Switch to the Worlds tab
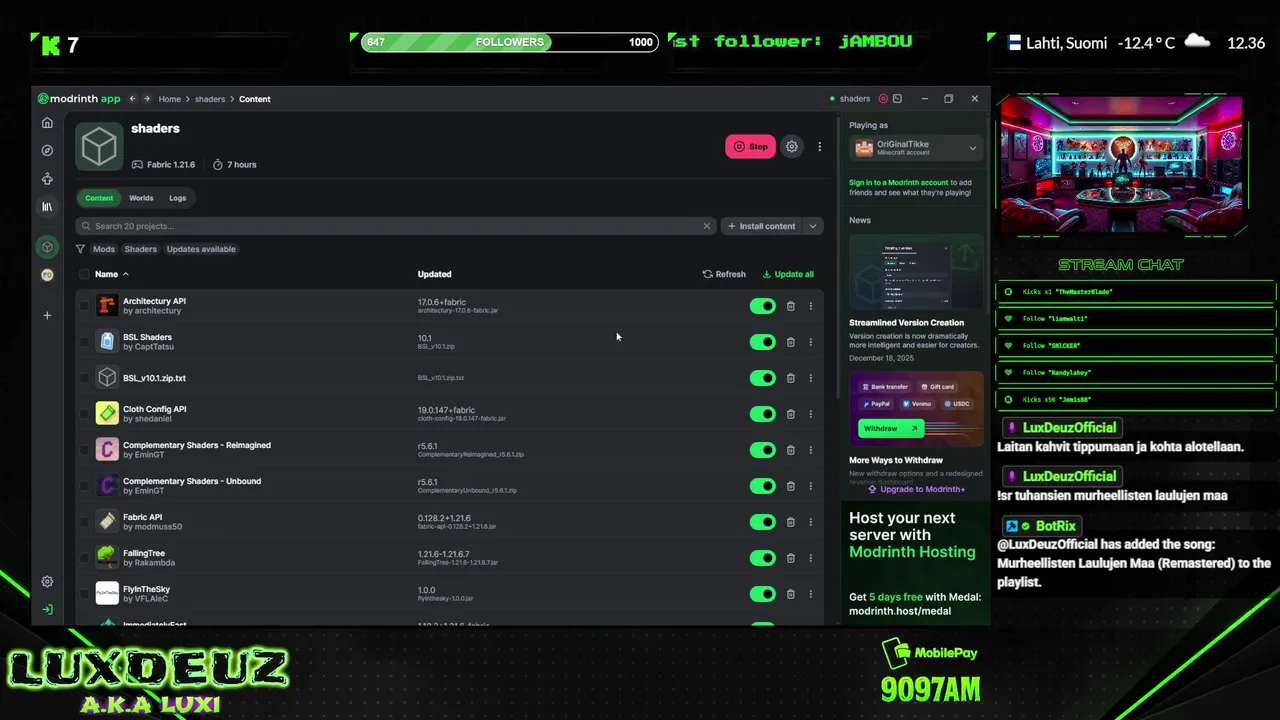 (141, 198)
